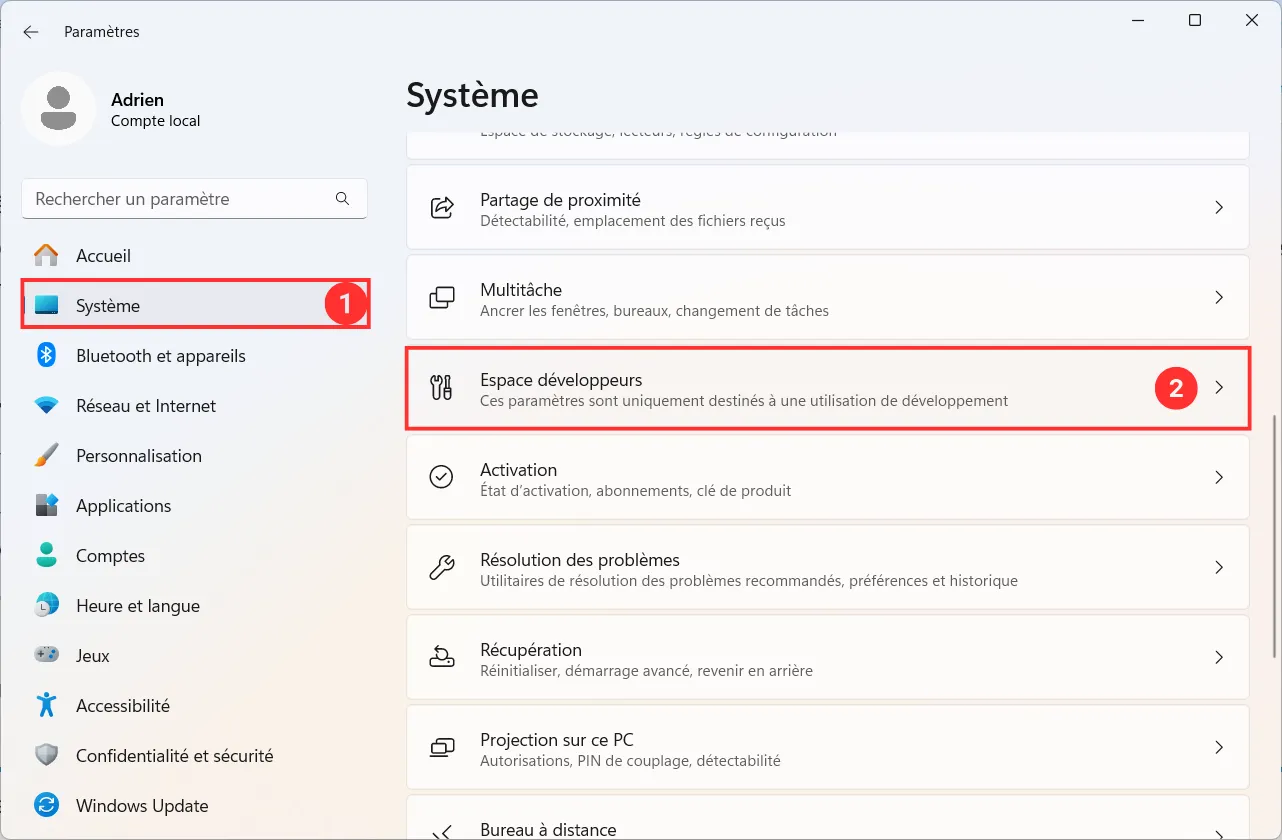The image size is (1282, 840).
Task: Click the Bureau à distance title
Action: pos(548,830)
